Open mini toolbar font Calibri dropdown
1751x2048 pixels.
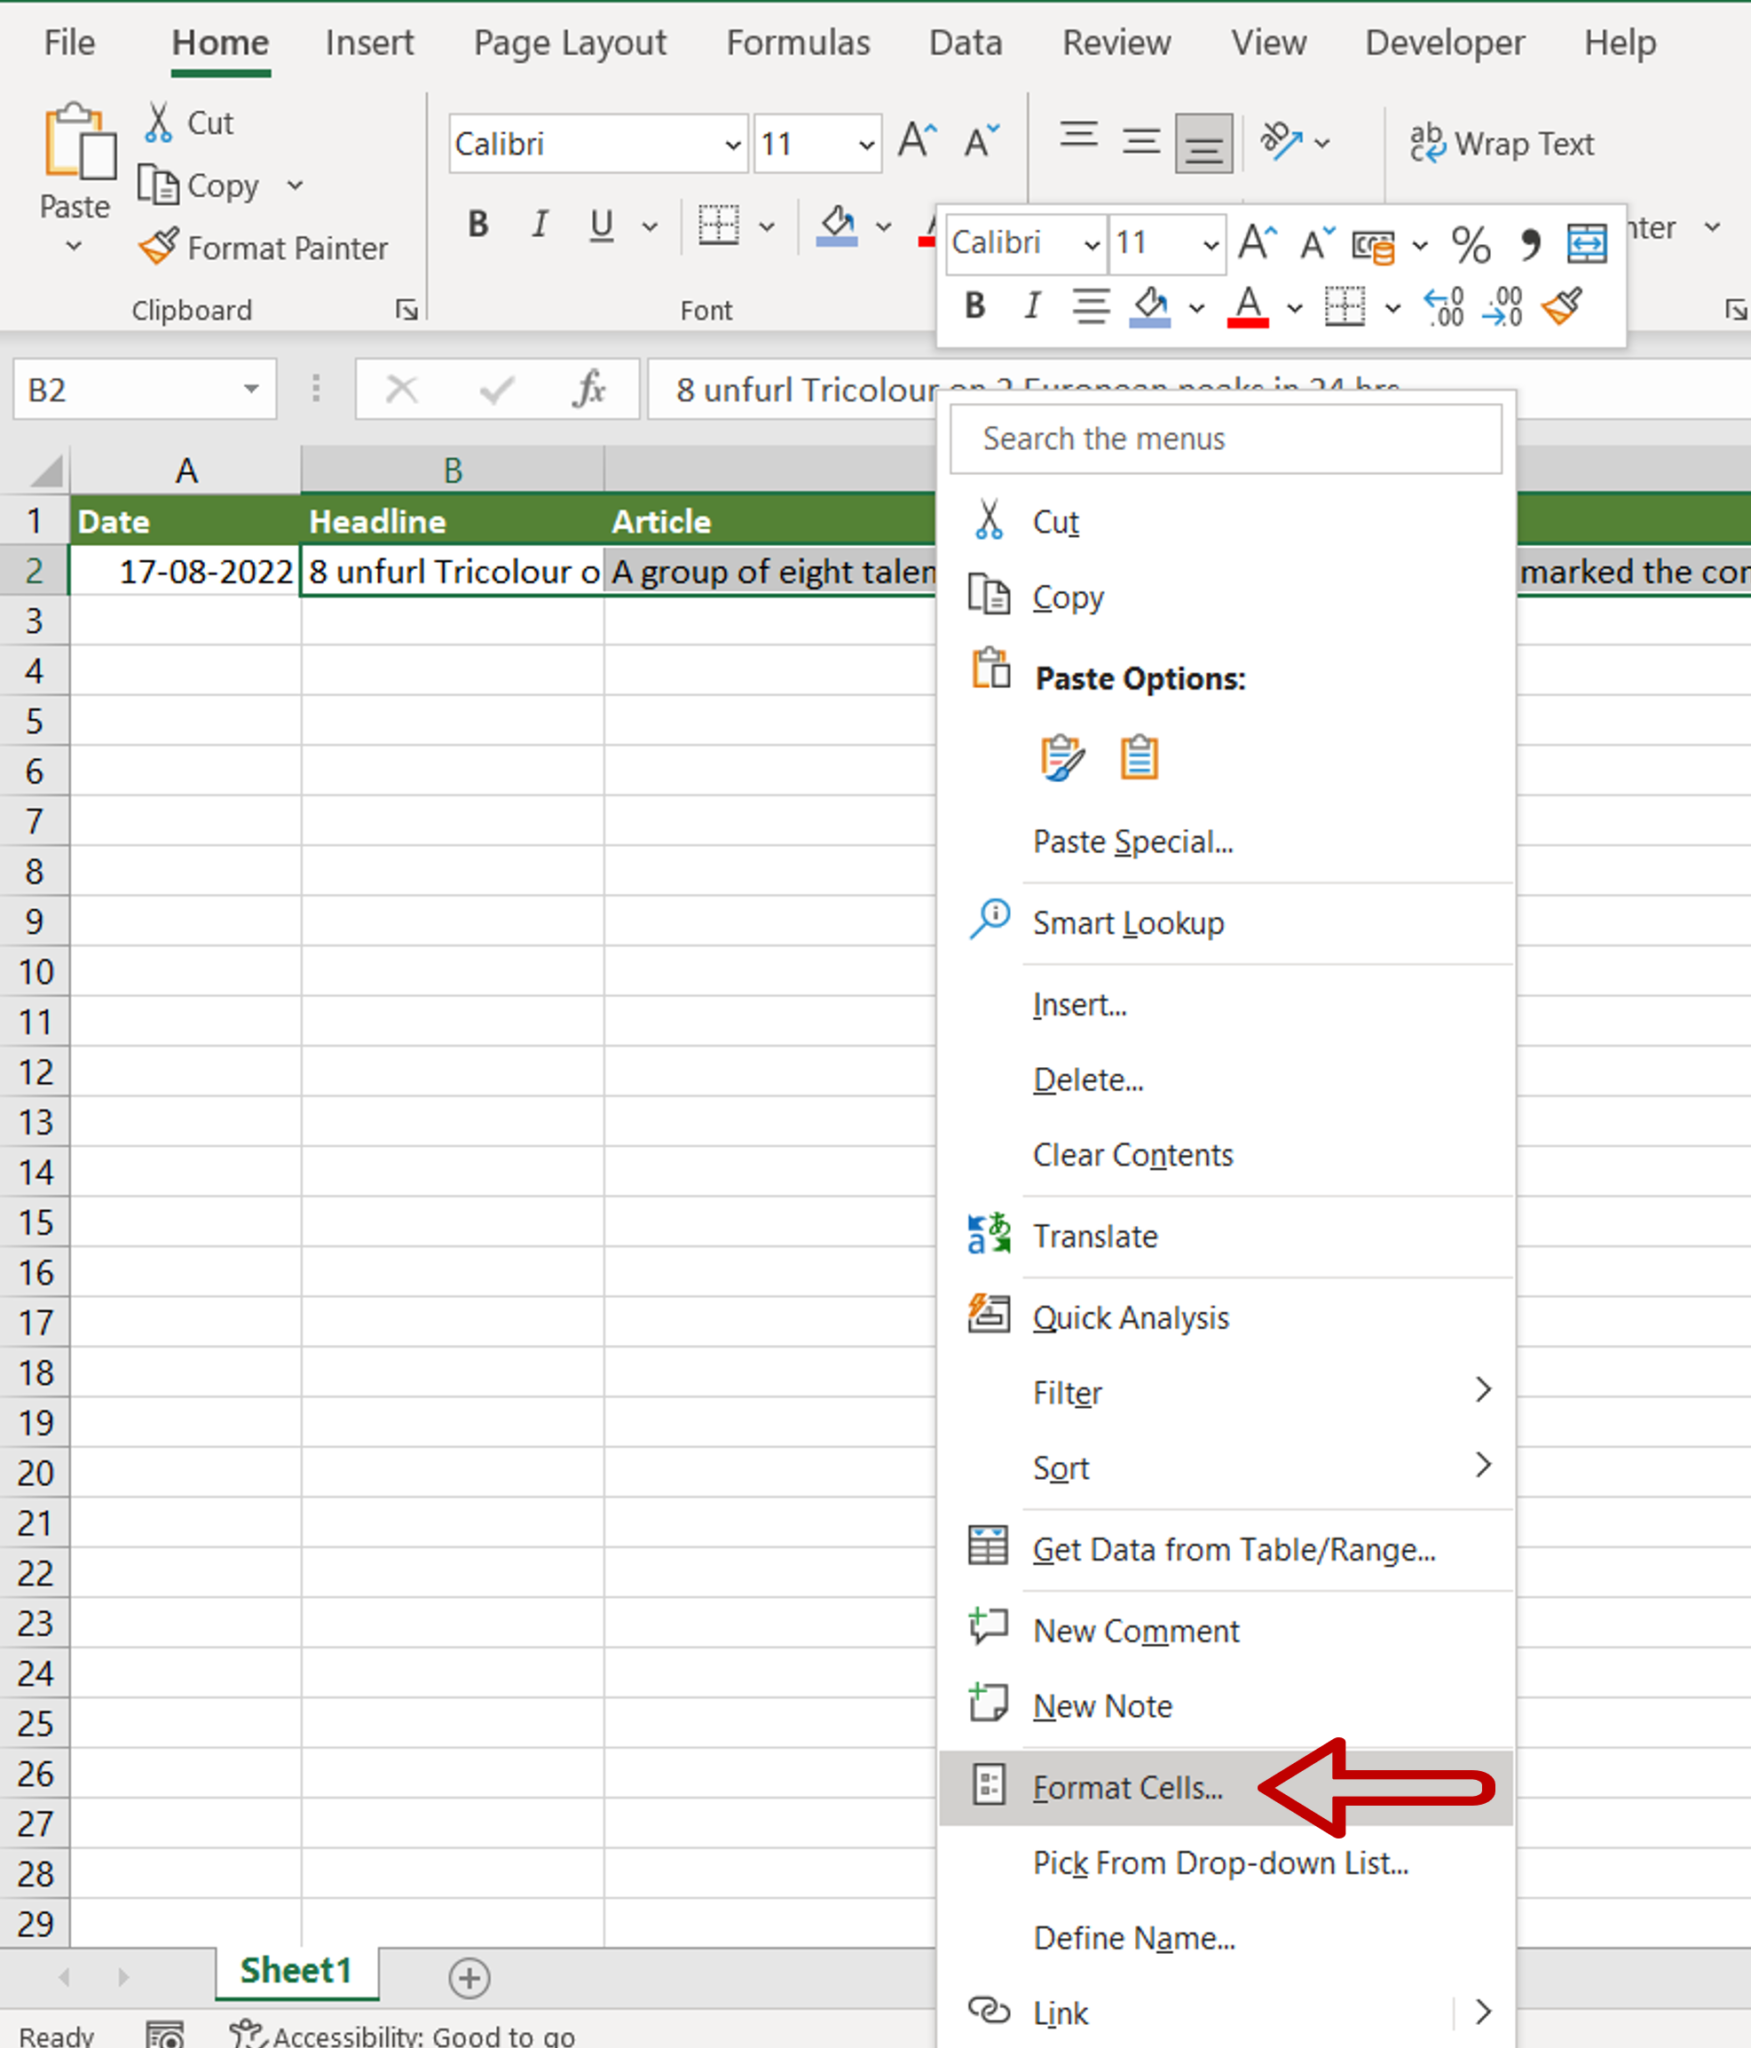[1091, 244]
